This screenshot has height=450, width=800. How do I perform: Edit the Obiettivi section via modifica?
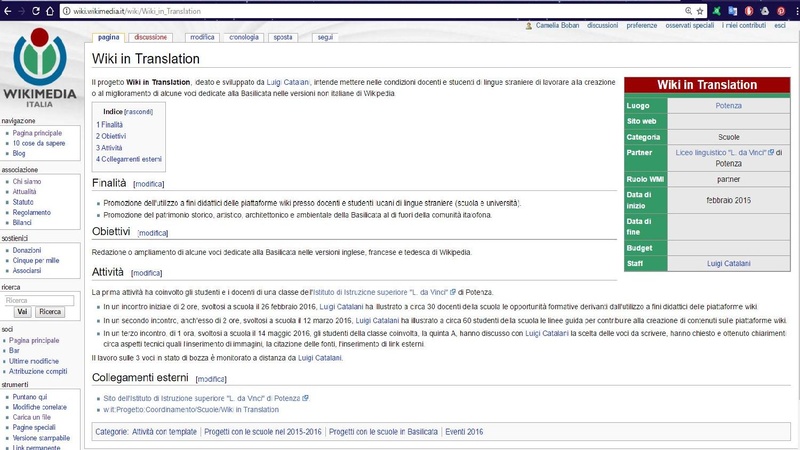pos(153,233)
